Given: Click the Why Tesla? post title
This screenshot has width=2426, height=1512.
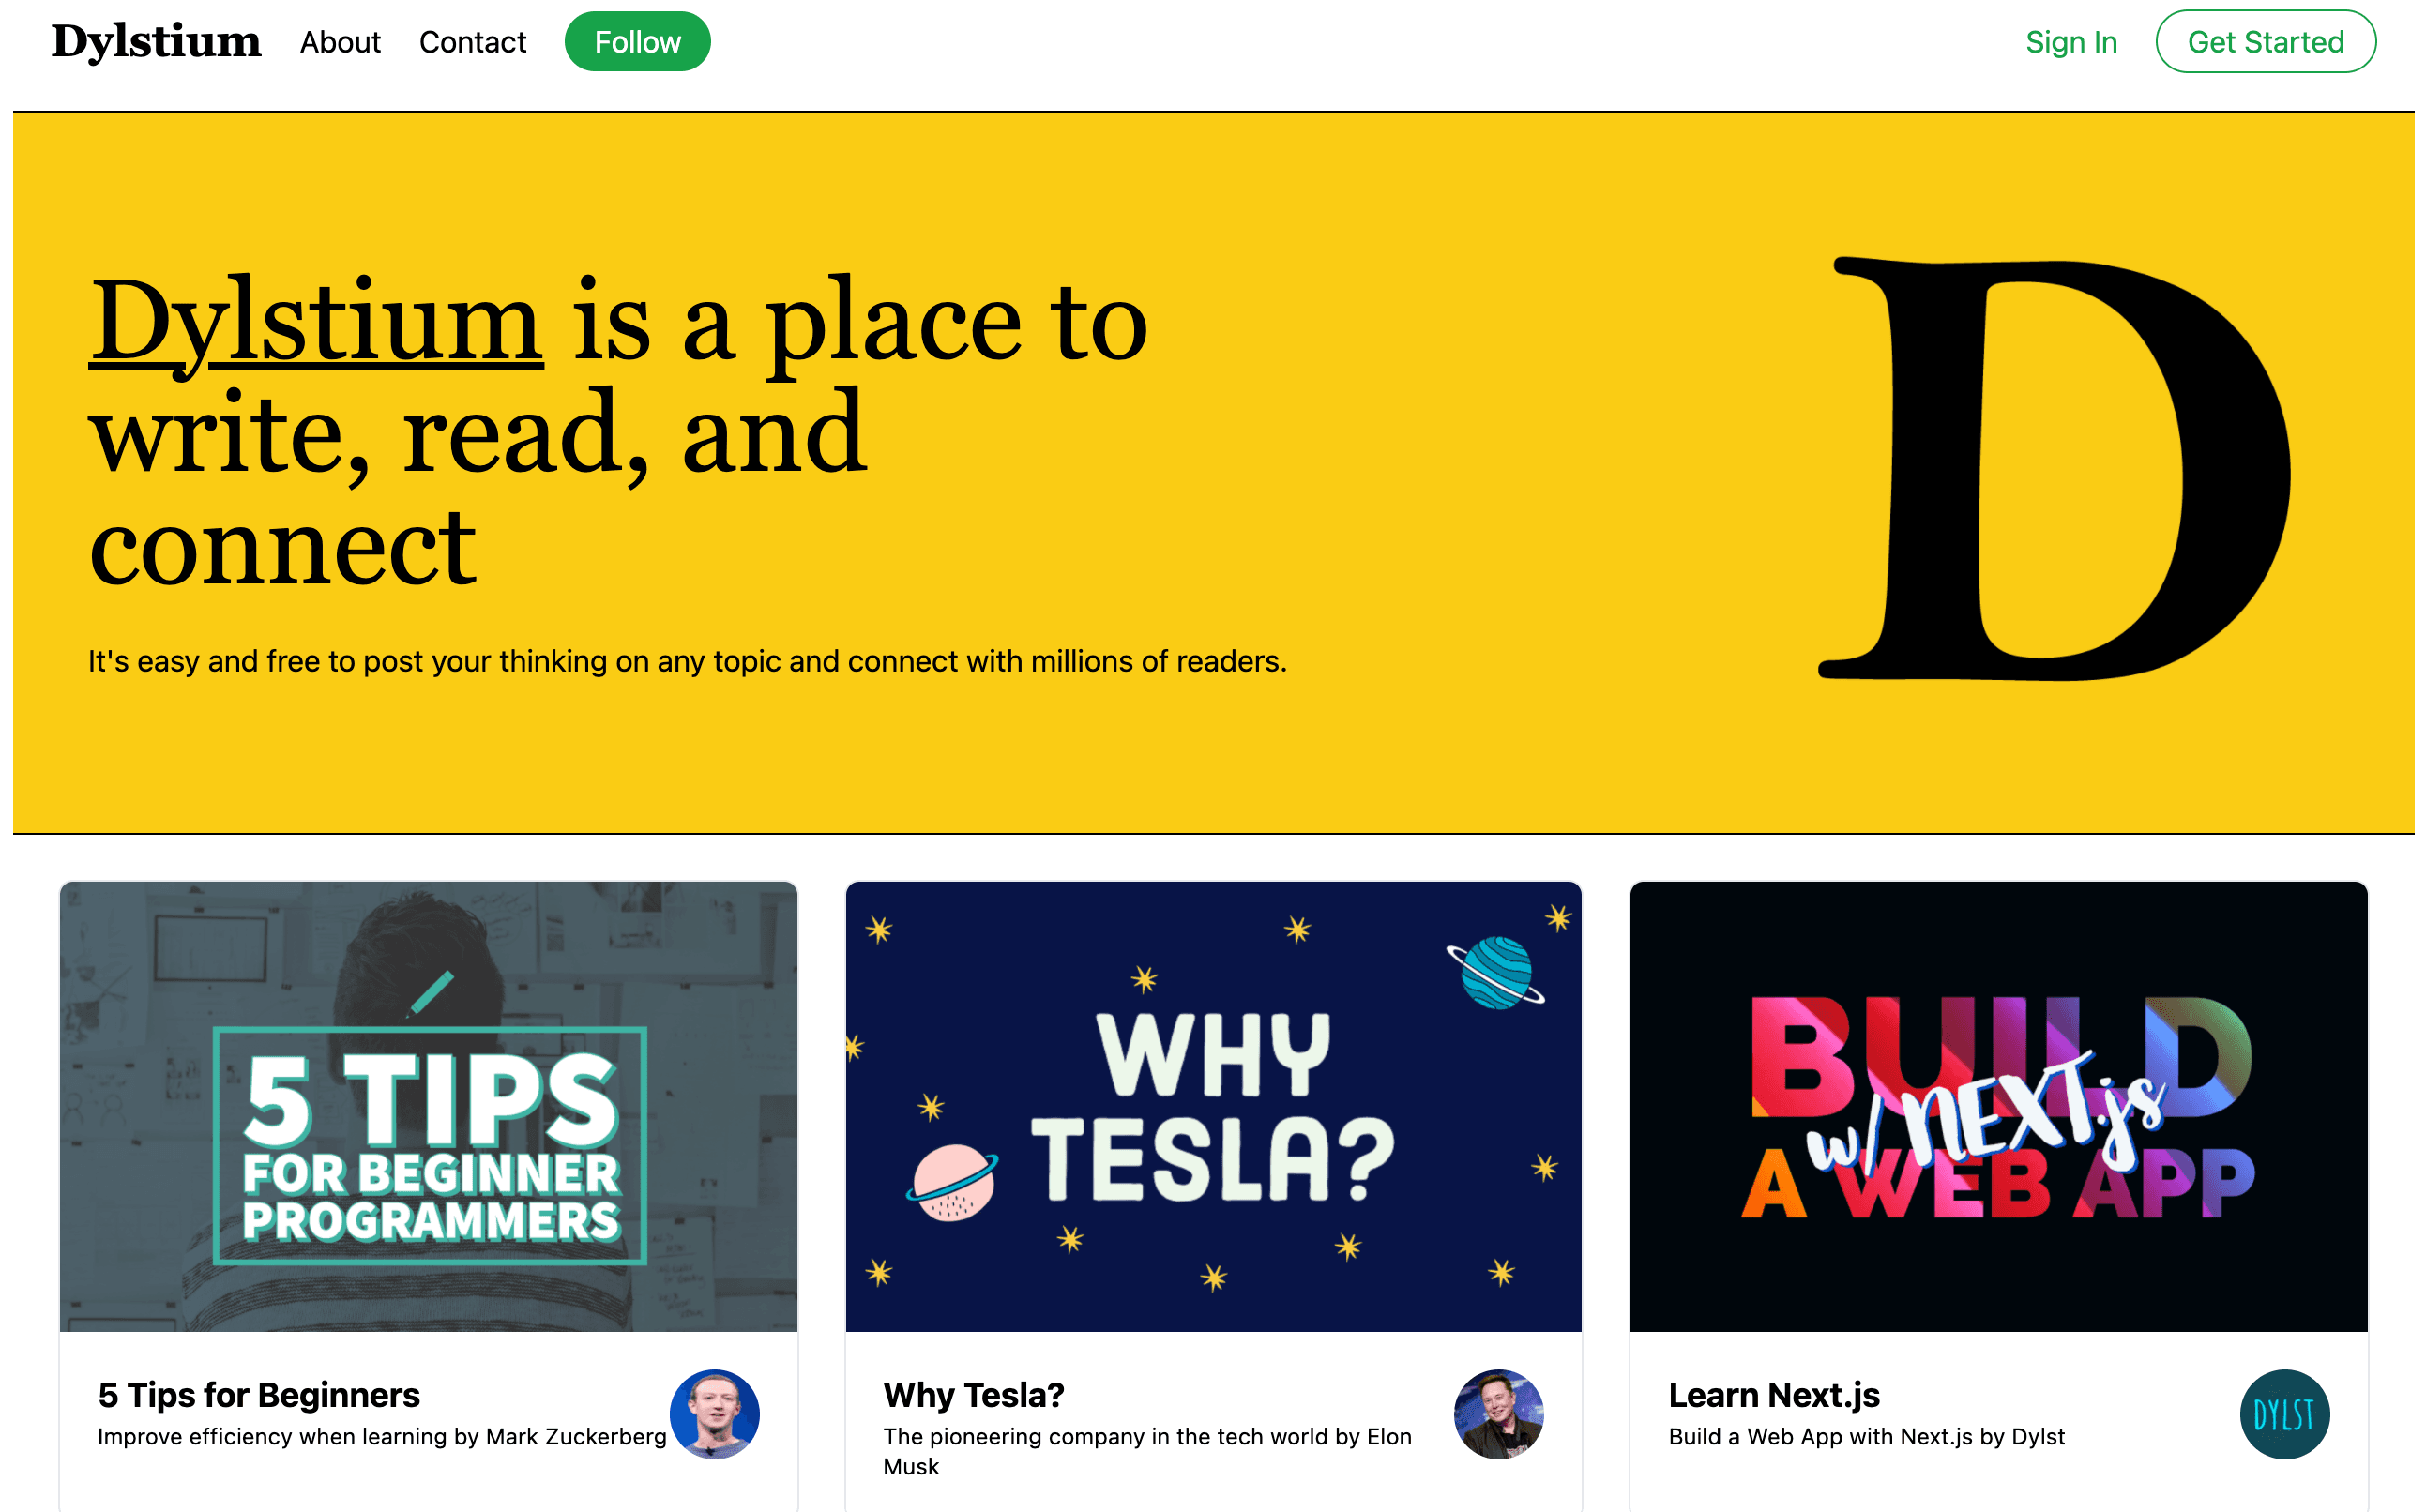Looking at the screenshot, I should pos(973,1394).
